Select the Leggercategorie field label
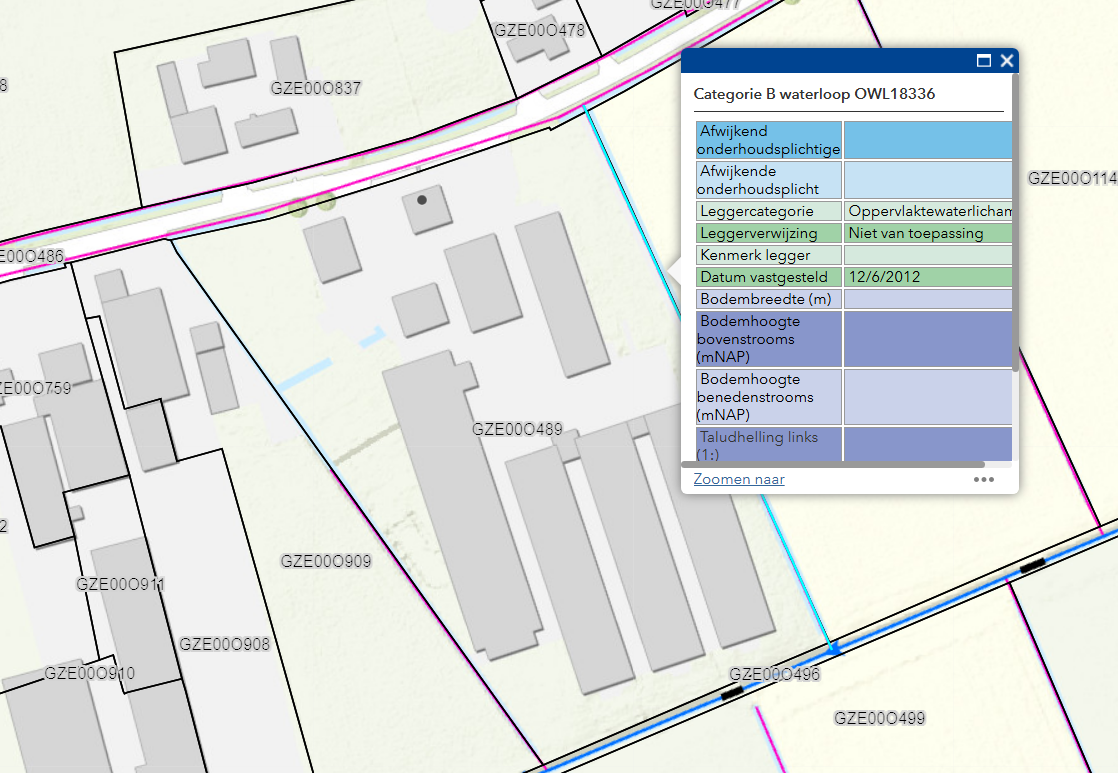The image size is (1118, 773). 769,211
